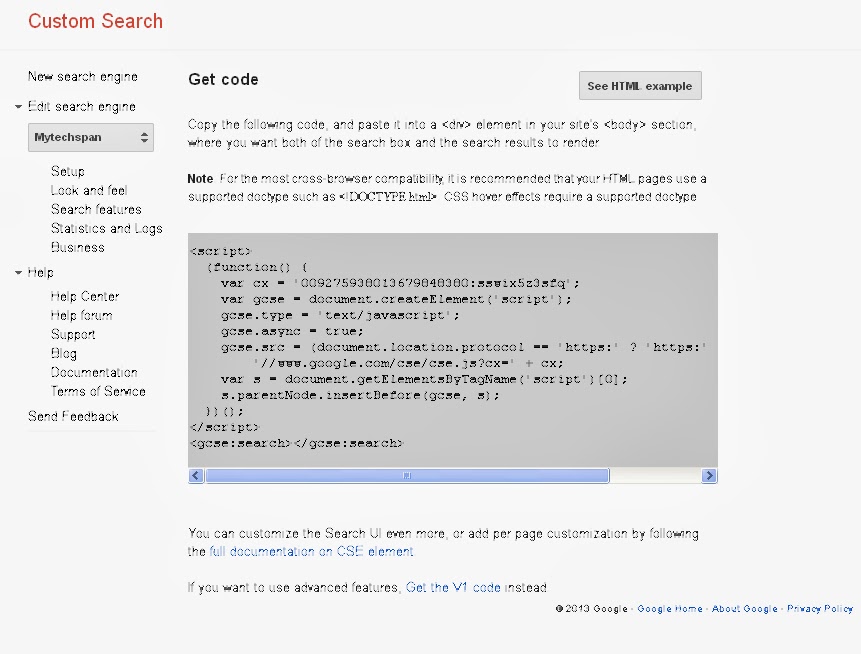
Task: Click Send Feedback
Action: [73, 416]
